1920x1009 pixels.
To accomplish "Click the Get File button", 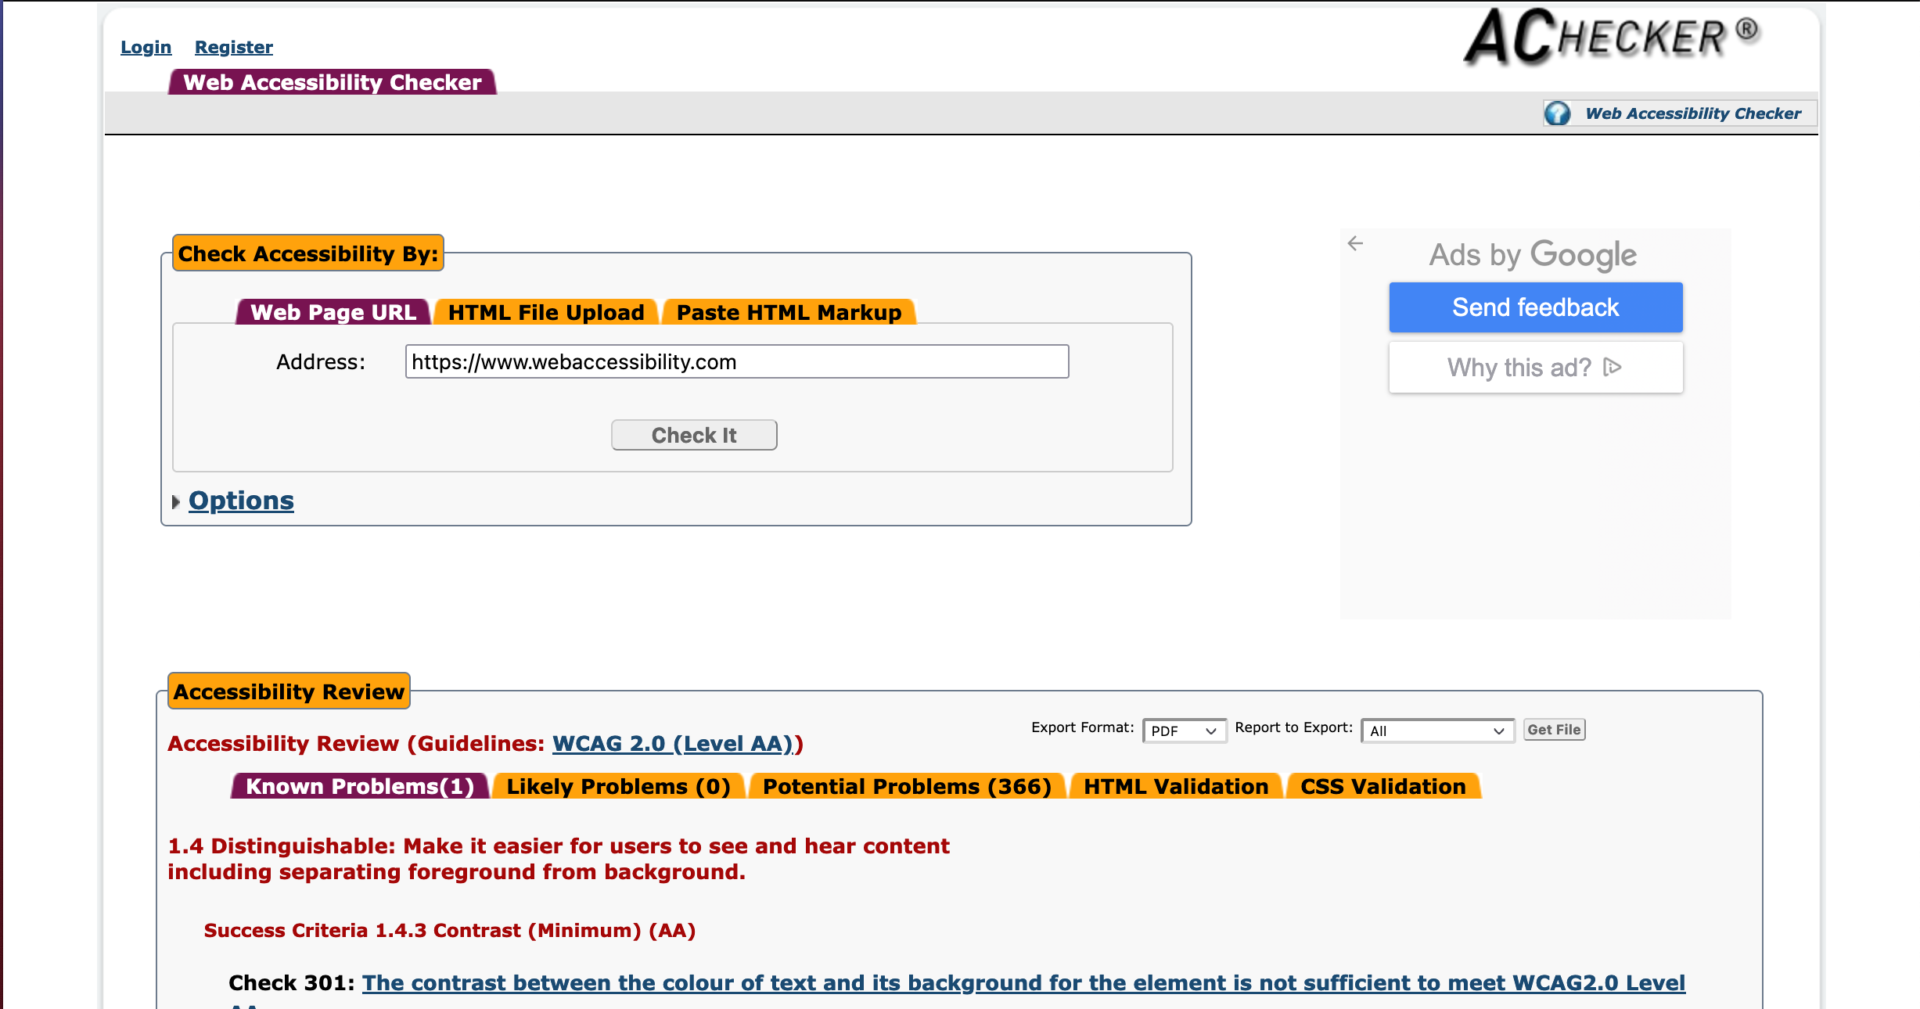I will (1553, 729).
